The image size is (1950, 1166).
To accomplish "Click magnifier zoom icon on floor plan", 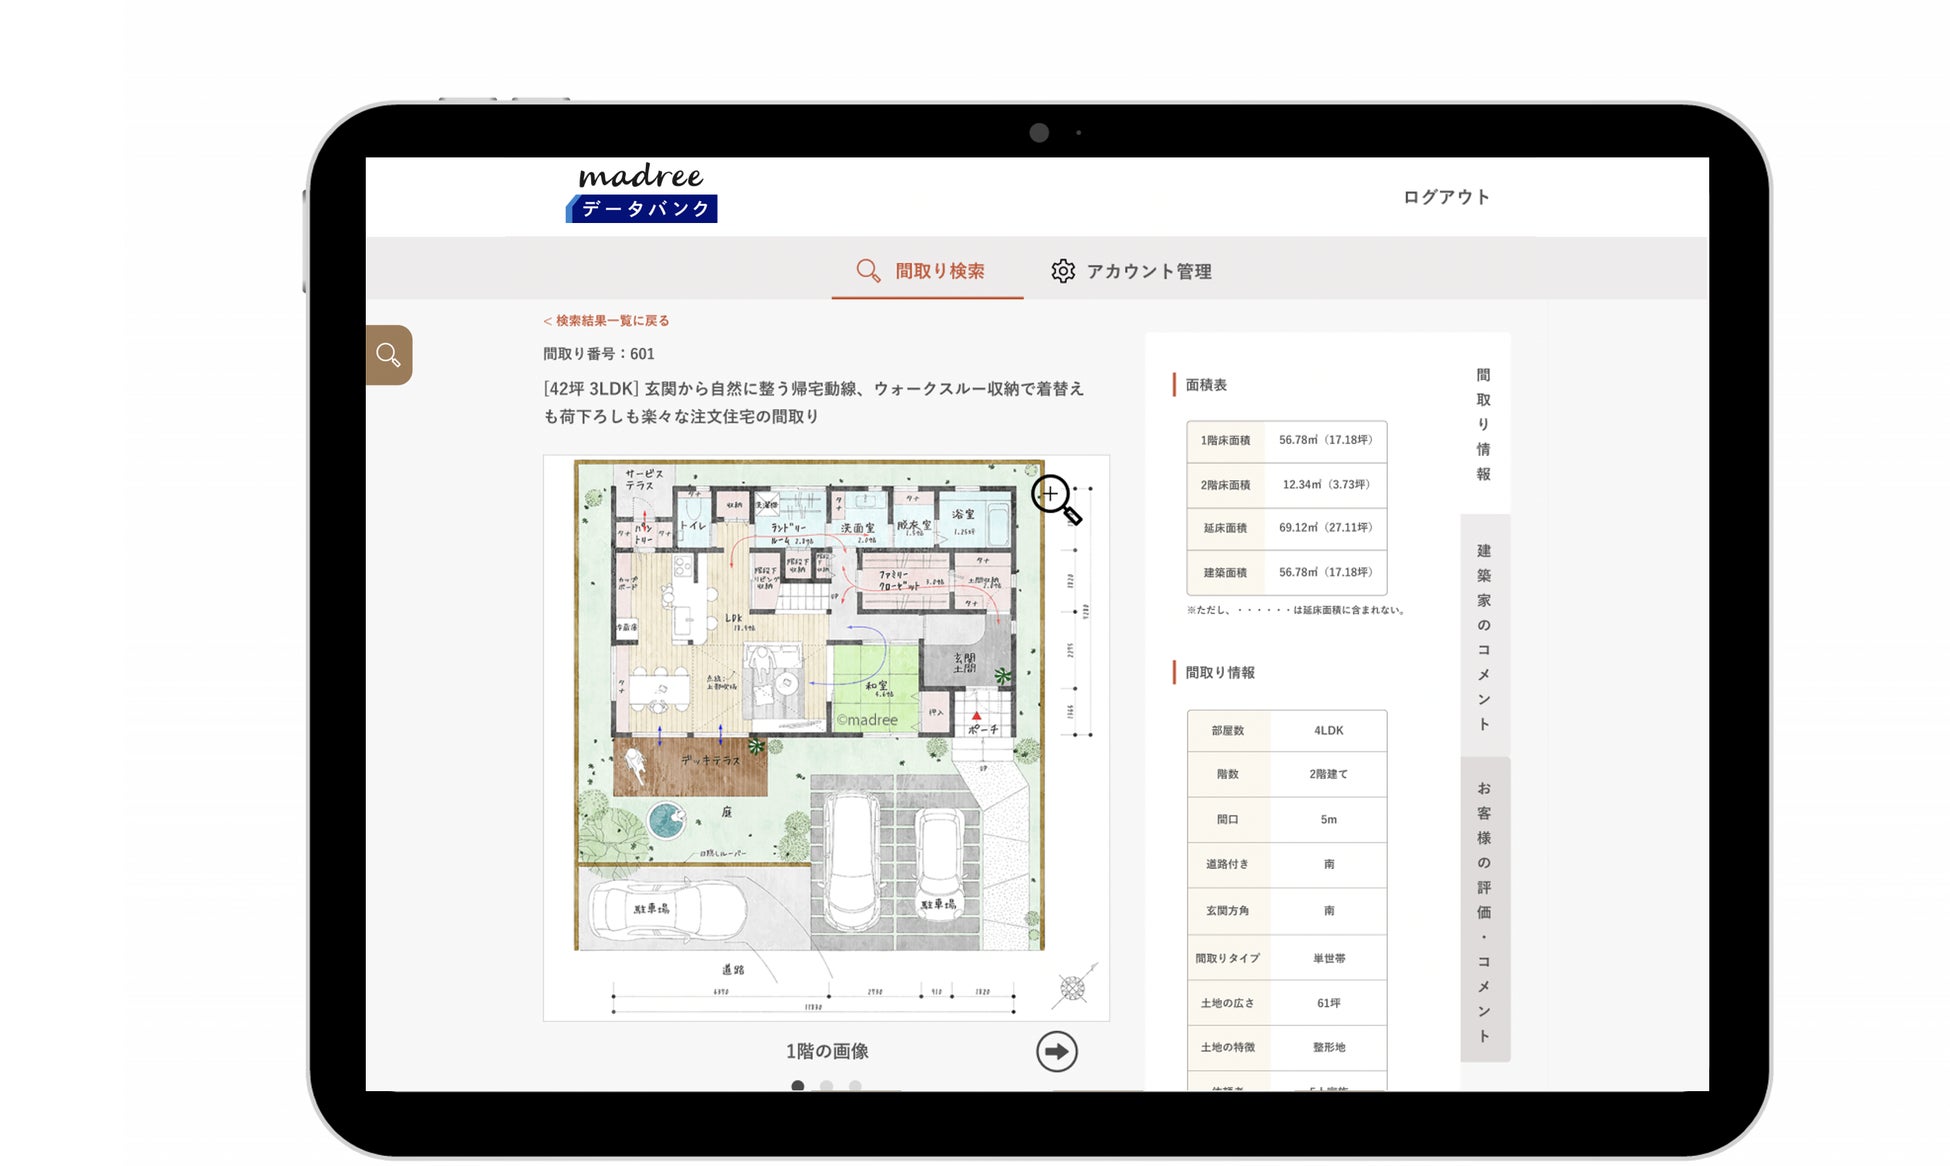I will [x=1055, y=498].
